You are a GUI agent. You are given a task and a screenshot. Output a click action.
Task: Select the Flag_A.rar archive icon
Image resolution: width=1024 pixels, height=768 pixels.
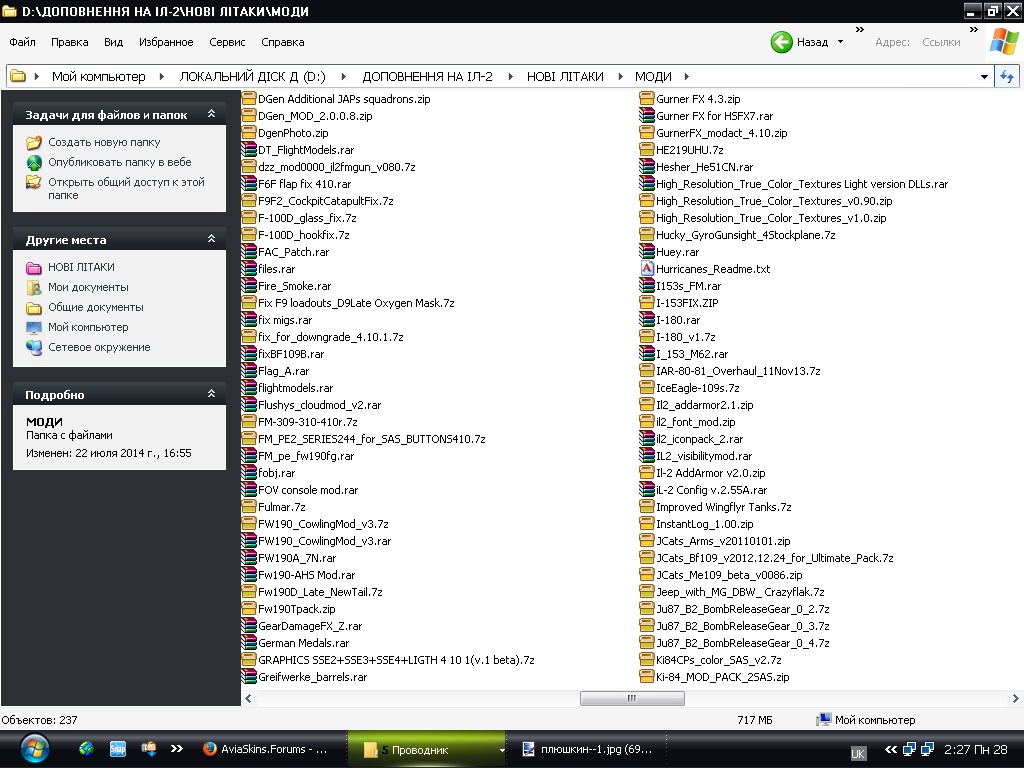(249, 370)
